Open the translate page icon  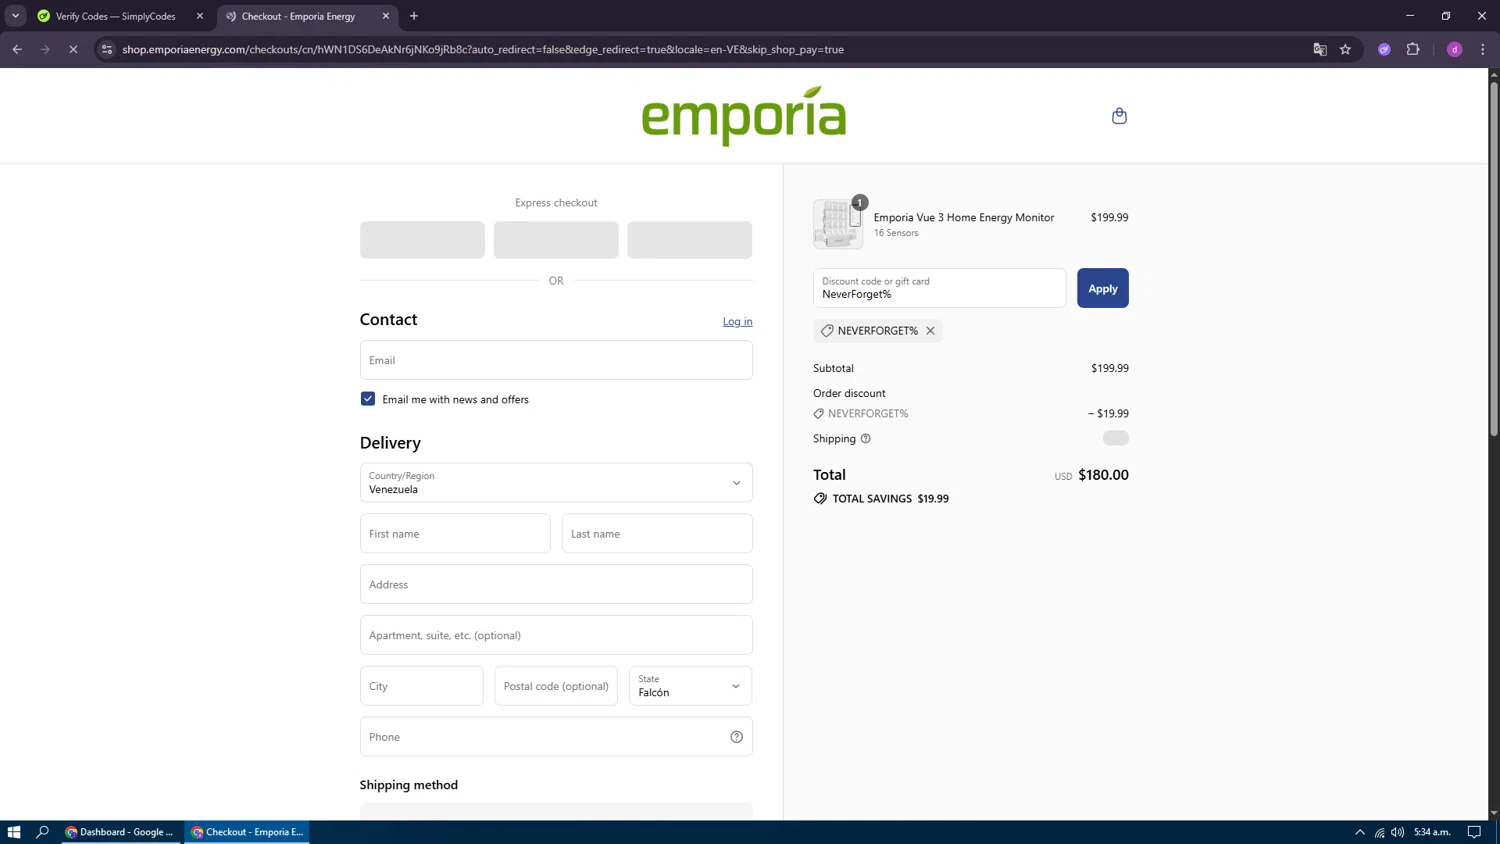[x=1320, y=49]
